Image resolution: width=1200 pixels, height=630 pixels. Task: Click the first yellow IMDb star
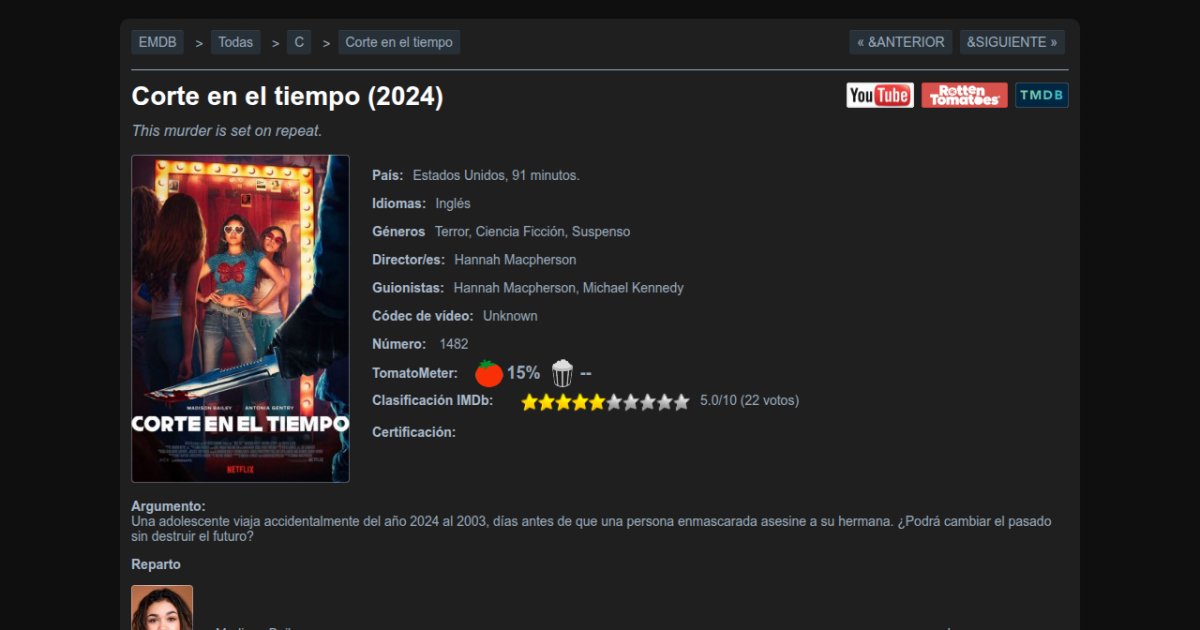point(530,402)
